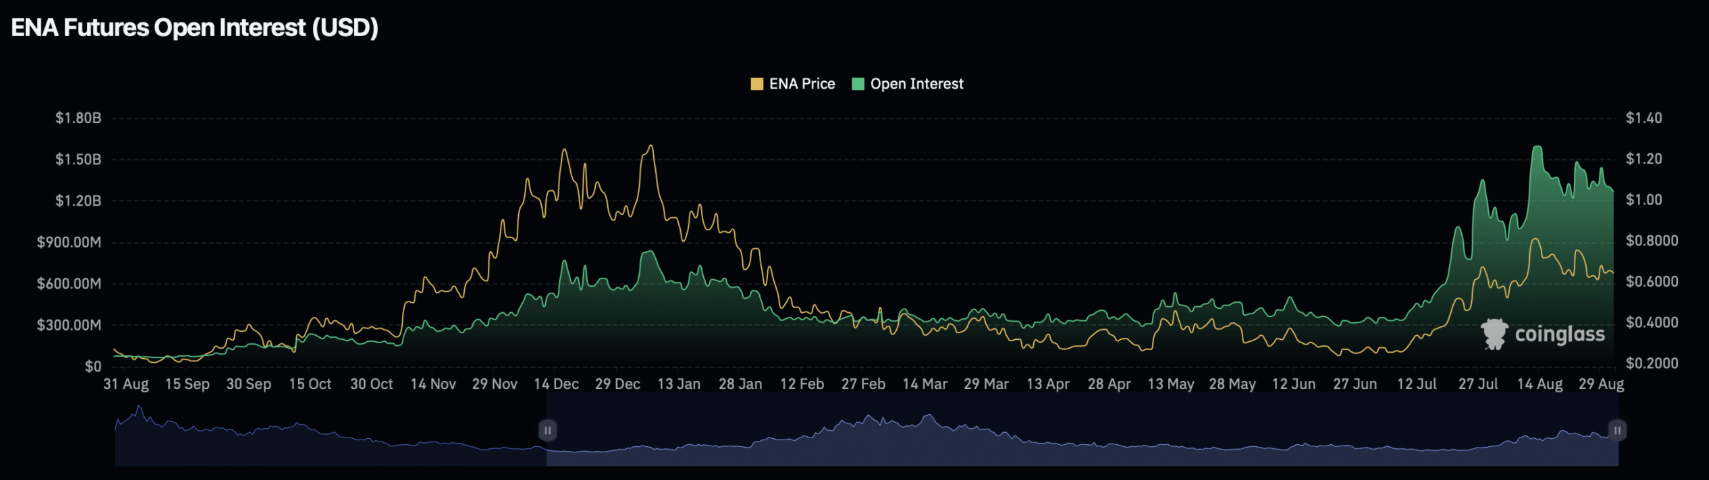1709x480 pixels.
Task: Click the yellow ENA Price legend swatch
Action: [757, 84]
